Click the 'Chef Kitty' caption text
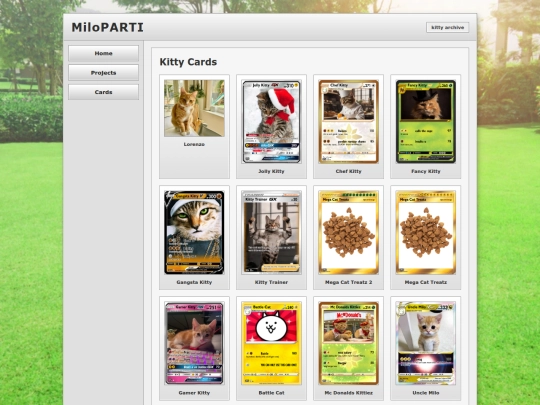The image size is (540, 405). (349, 171)
